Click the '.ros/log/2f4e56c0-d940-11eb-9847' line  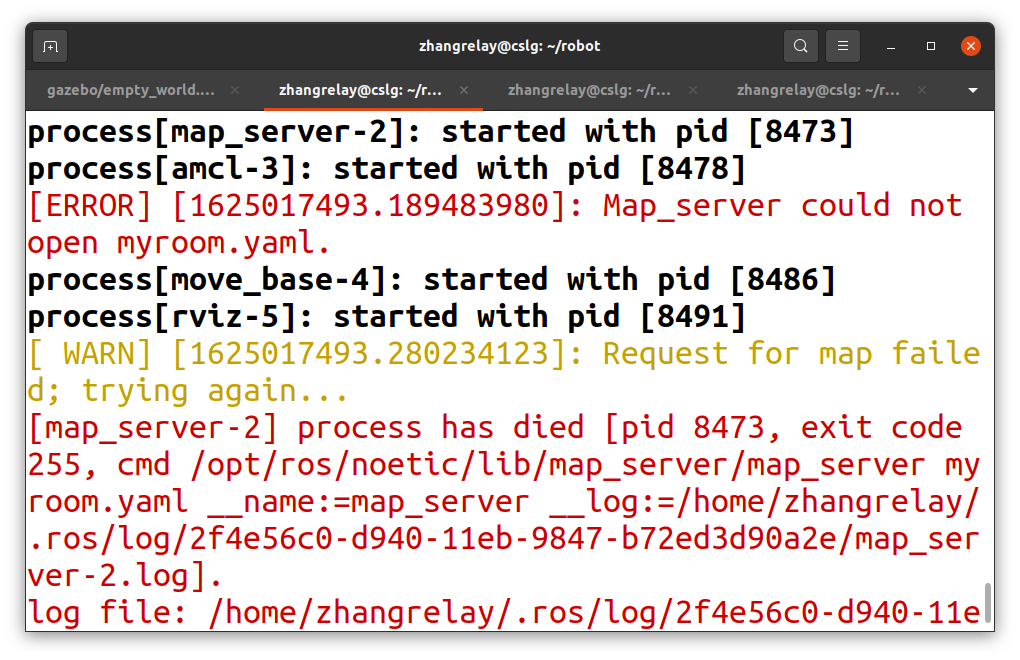click(x=504, y=540)
